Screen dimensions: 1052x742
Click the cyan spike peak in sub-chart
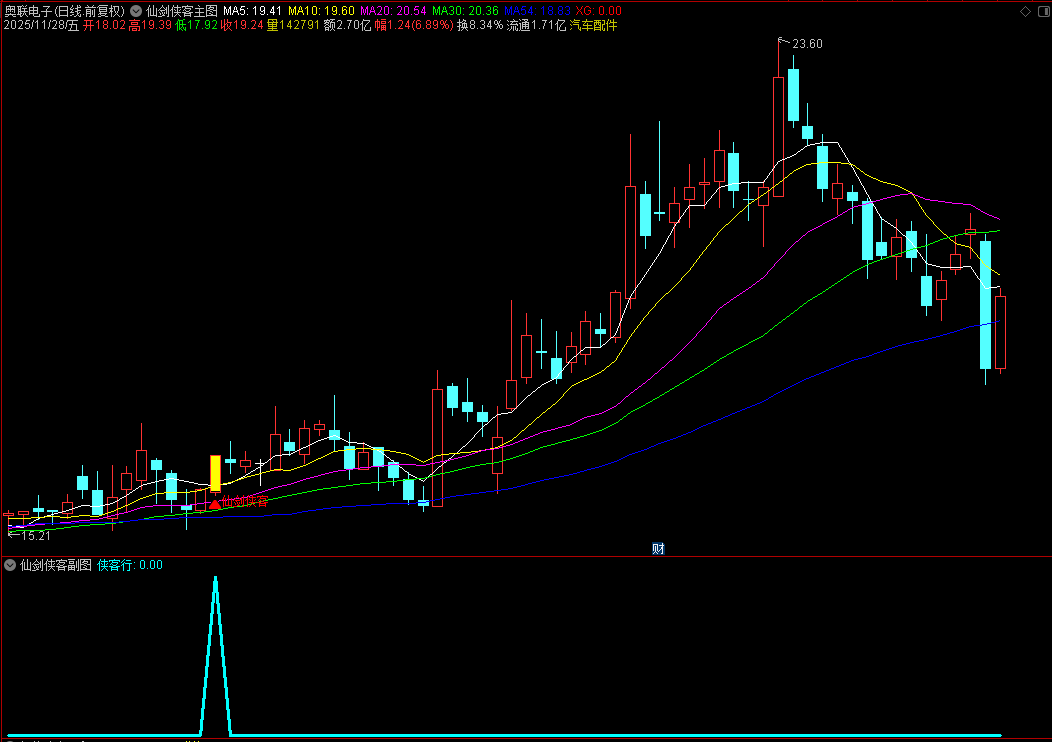215,578
